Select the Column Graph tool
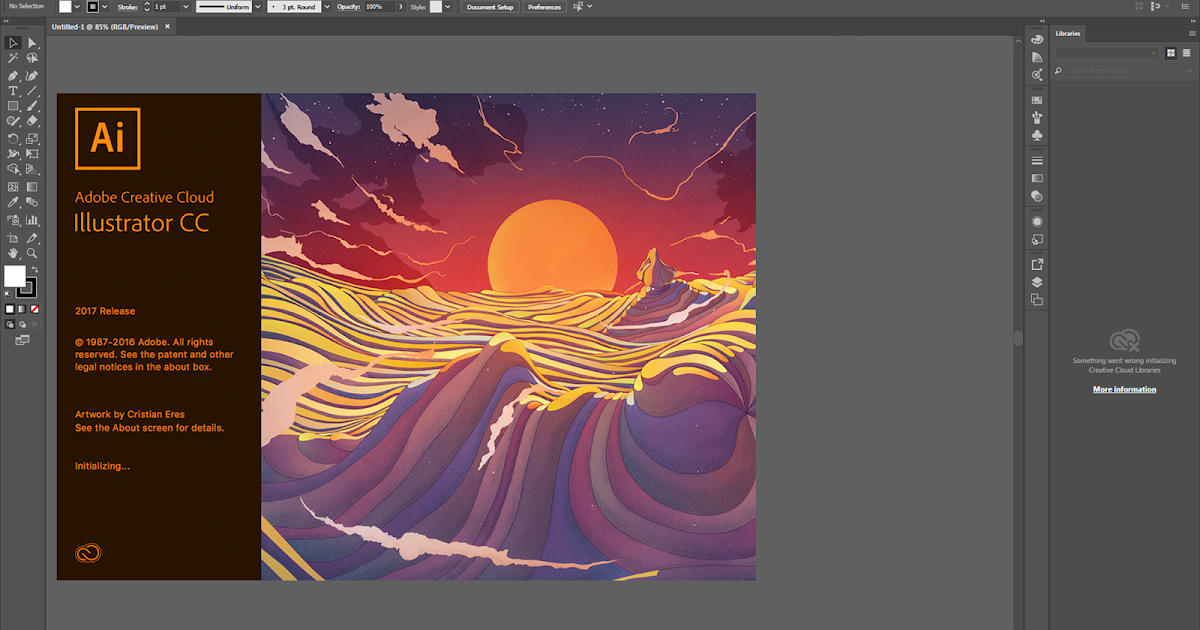Image resolution: width=1200 pixels, height=630 pixels. pyautogui.click(x=32, y=219)
